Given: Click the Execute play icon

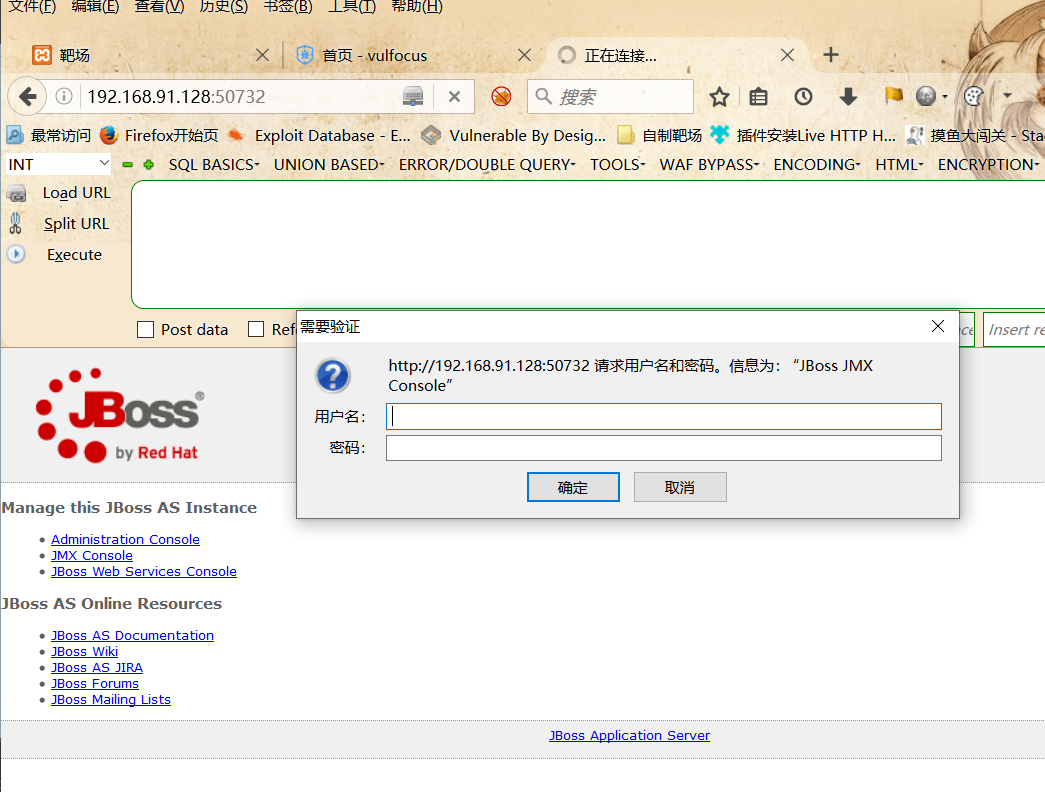Looking at the screenshot, I should click(16, 254).
